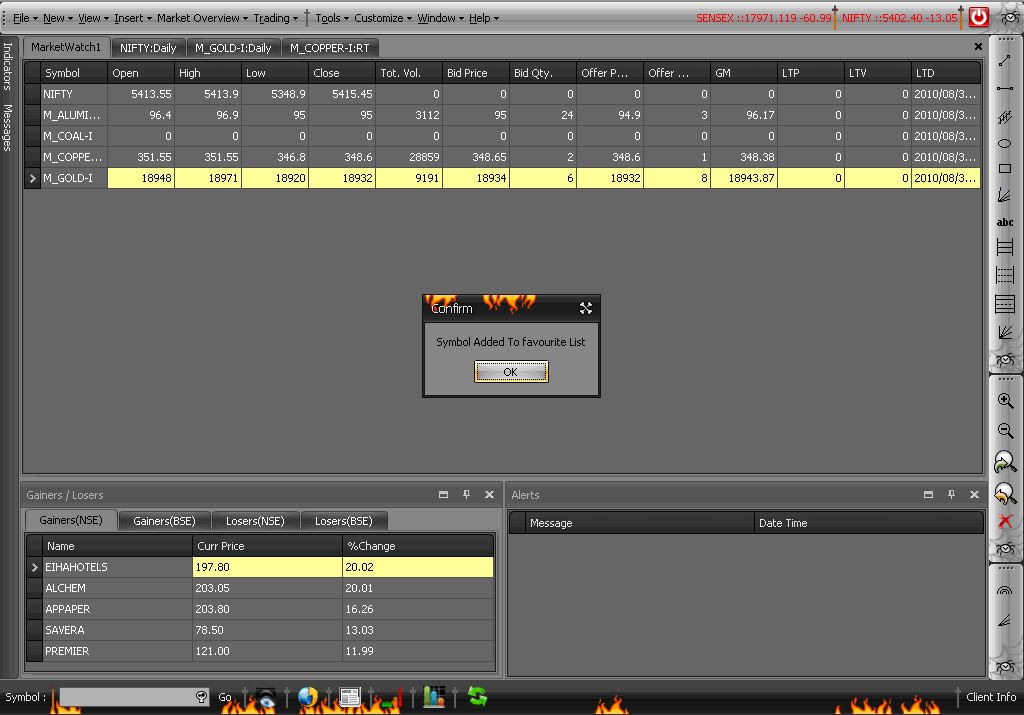
Task: Open the Alerts panel dropdown button
Action: (x=928, y=495)
